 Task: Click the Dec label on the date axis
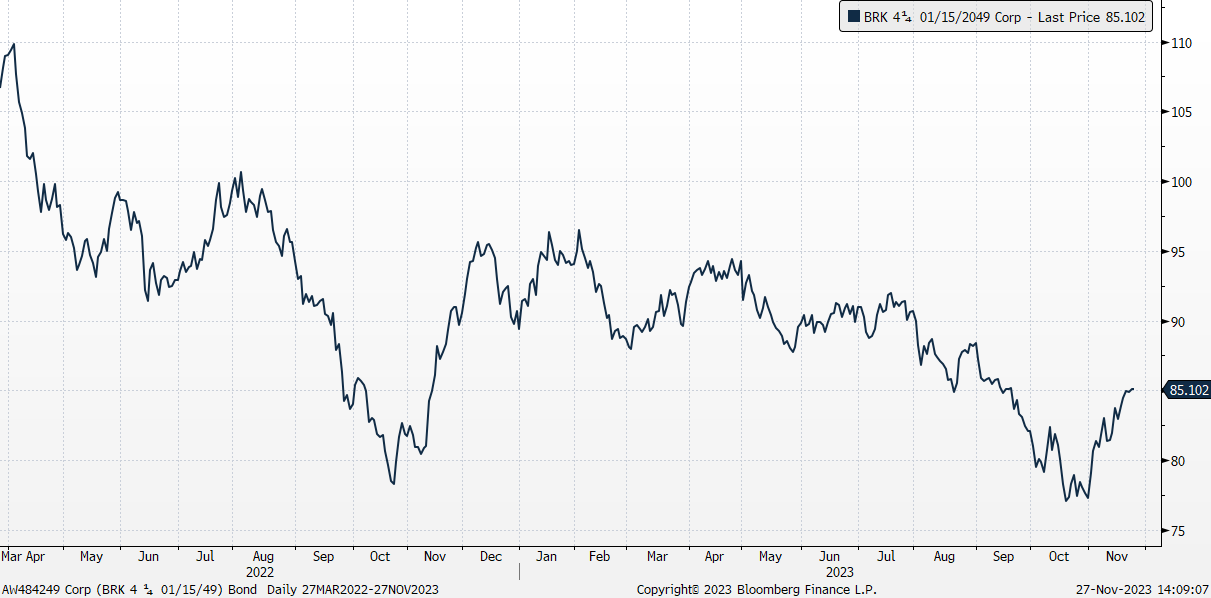(491, 556)
